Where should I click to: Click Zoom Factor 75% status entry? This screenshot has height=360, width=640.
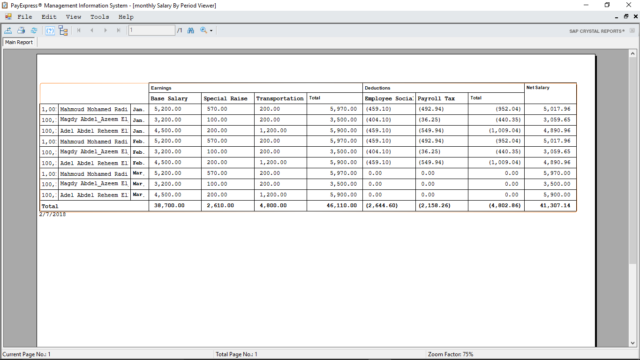tap(450, 354)
